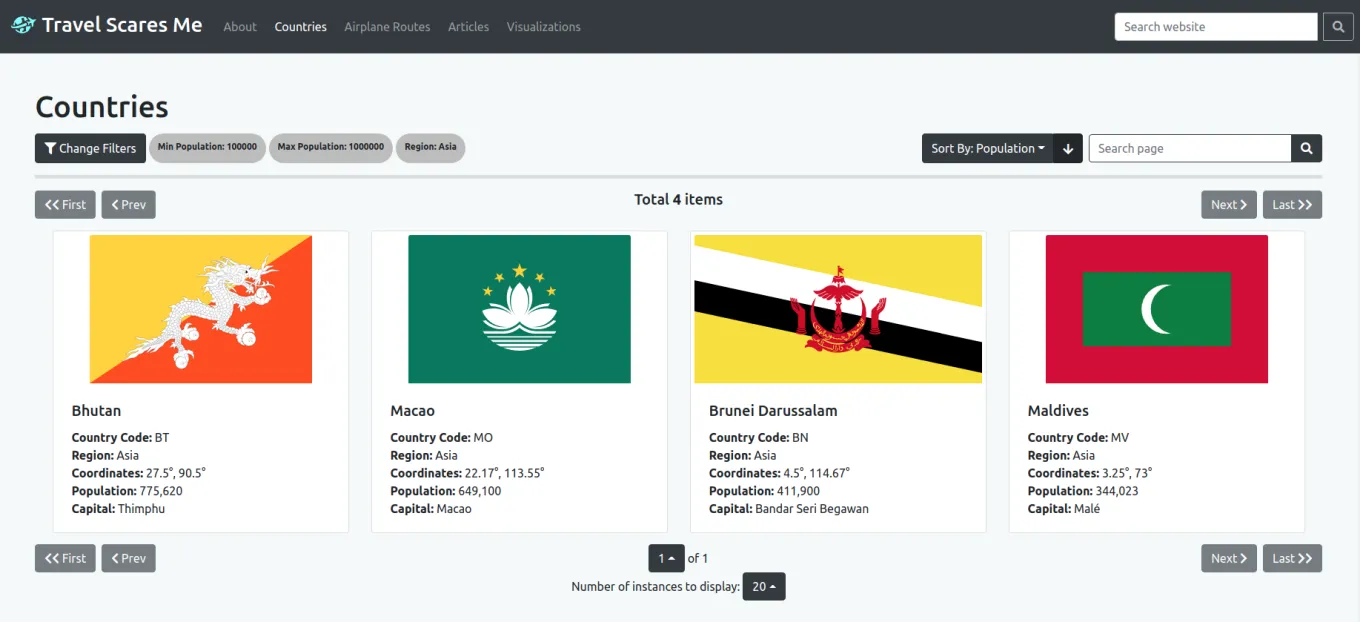
Task: Open the Visualizations menu item
Action: pos(543,27)
